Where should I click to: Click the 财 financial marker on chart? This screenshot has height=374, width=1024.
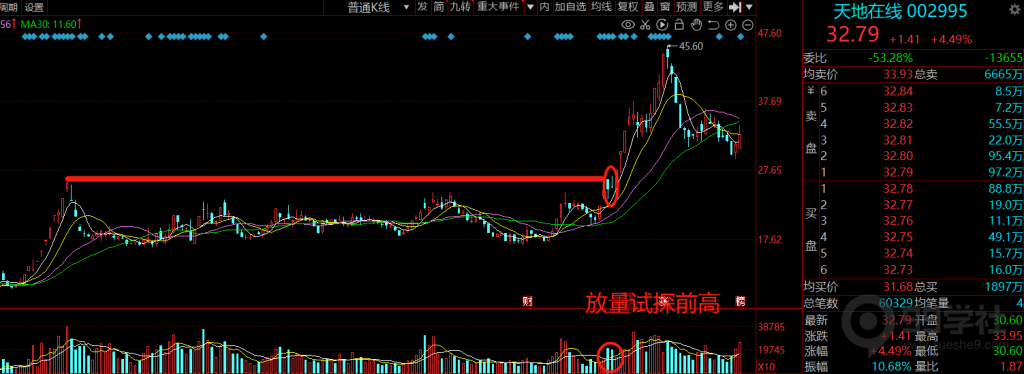528,301
